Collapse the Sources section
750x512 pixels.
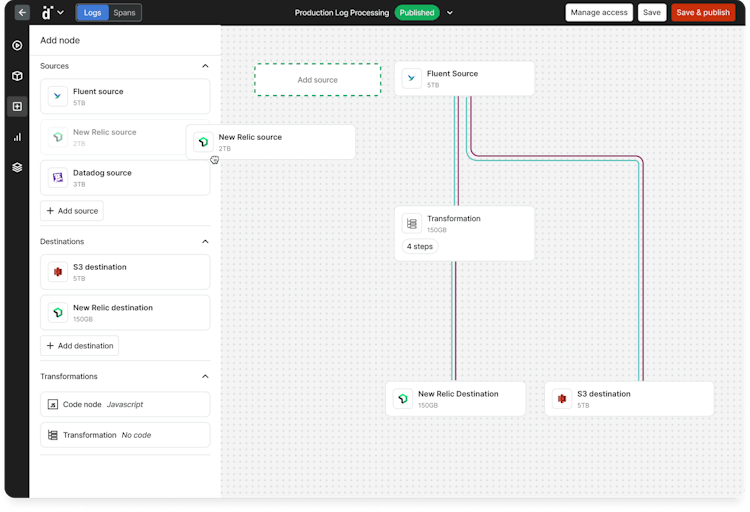click(205, 66)
